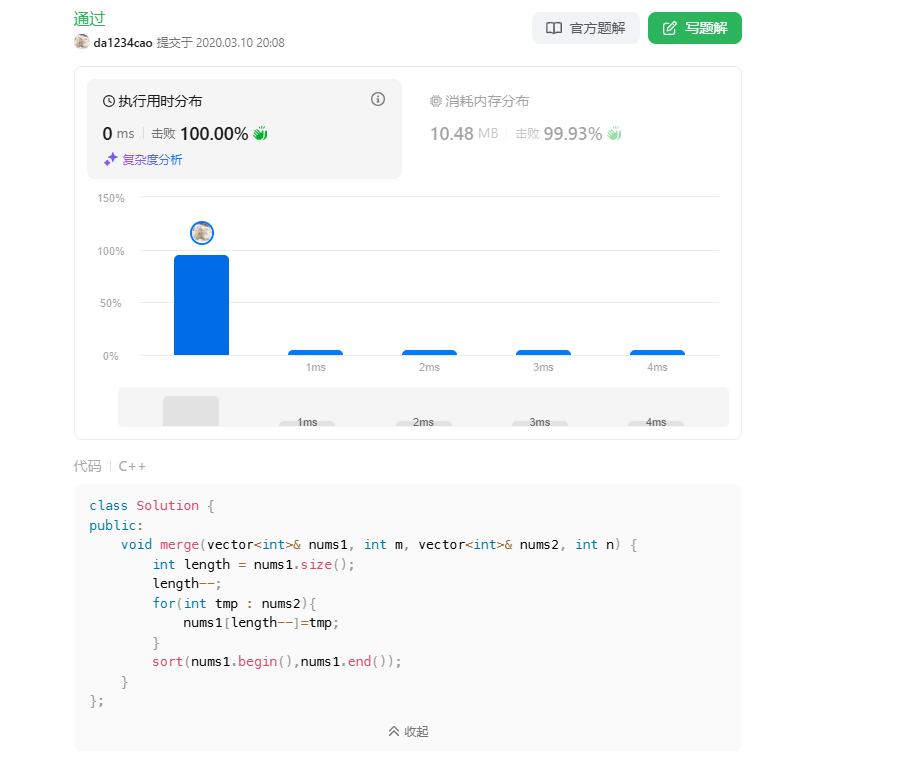Click the sparkle icon next to 复杂度分析
Viewport: 900px width, 761px height.
[x=111, y=159]
